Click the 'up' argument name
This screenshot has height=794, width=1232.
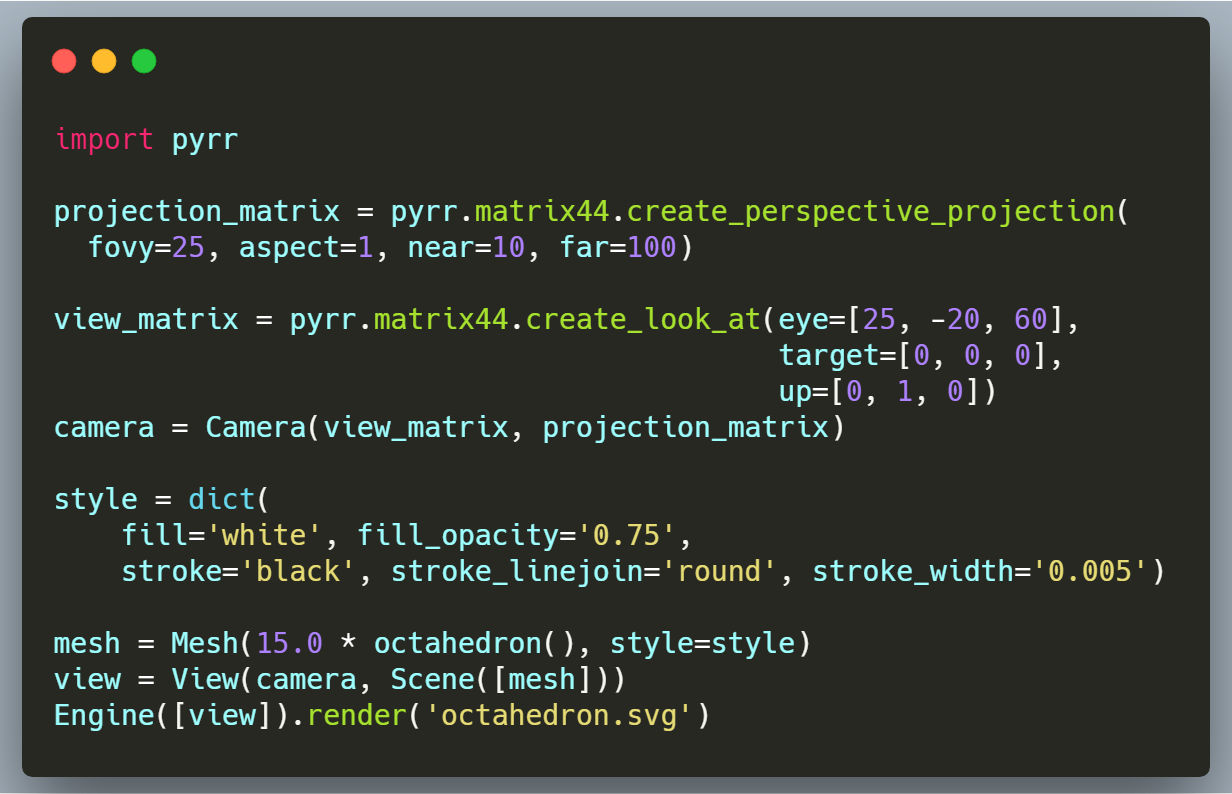pyautogui.click(x=796, y=393)
